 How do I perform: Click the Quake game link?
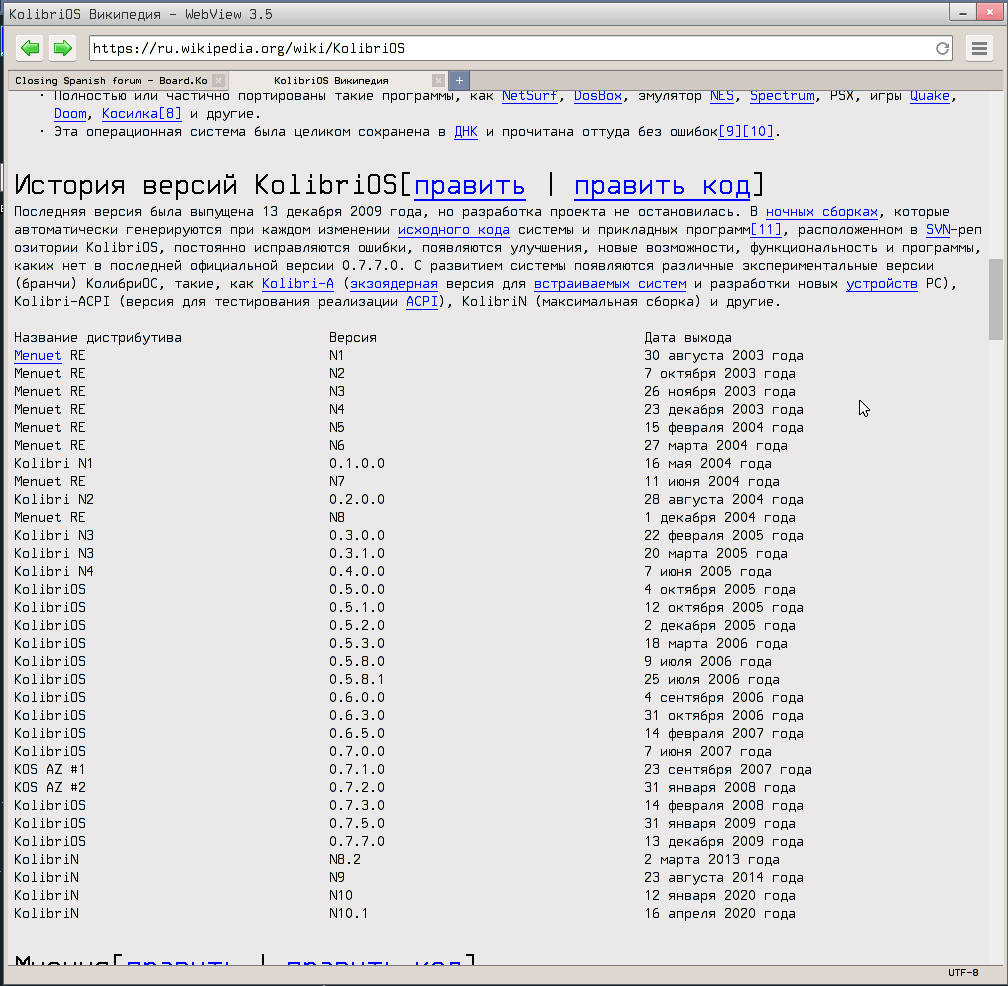coord(929,95)
